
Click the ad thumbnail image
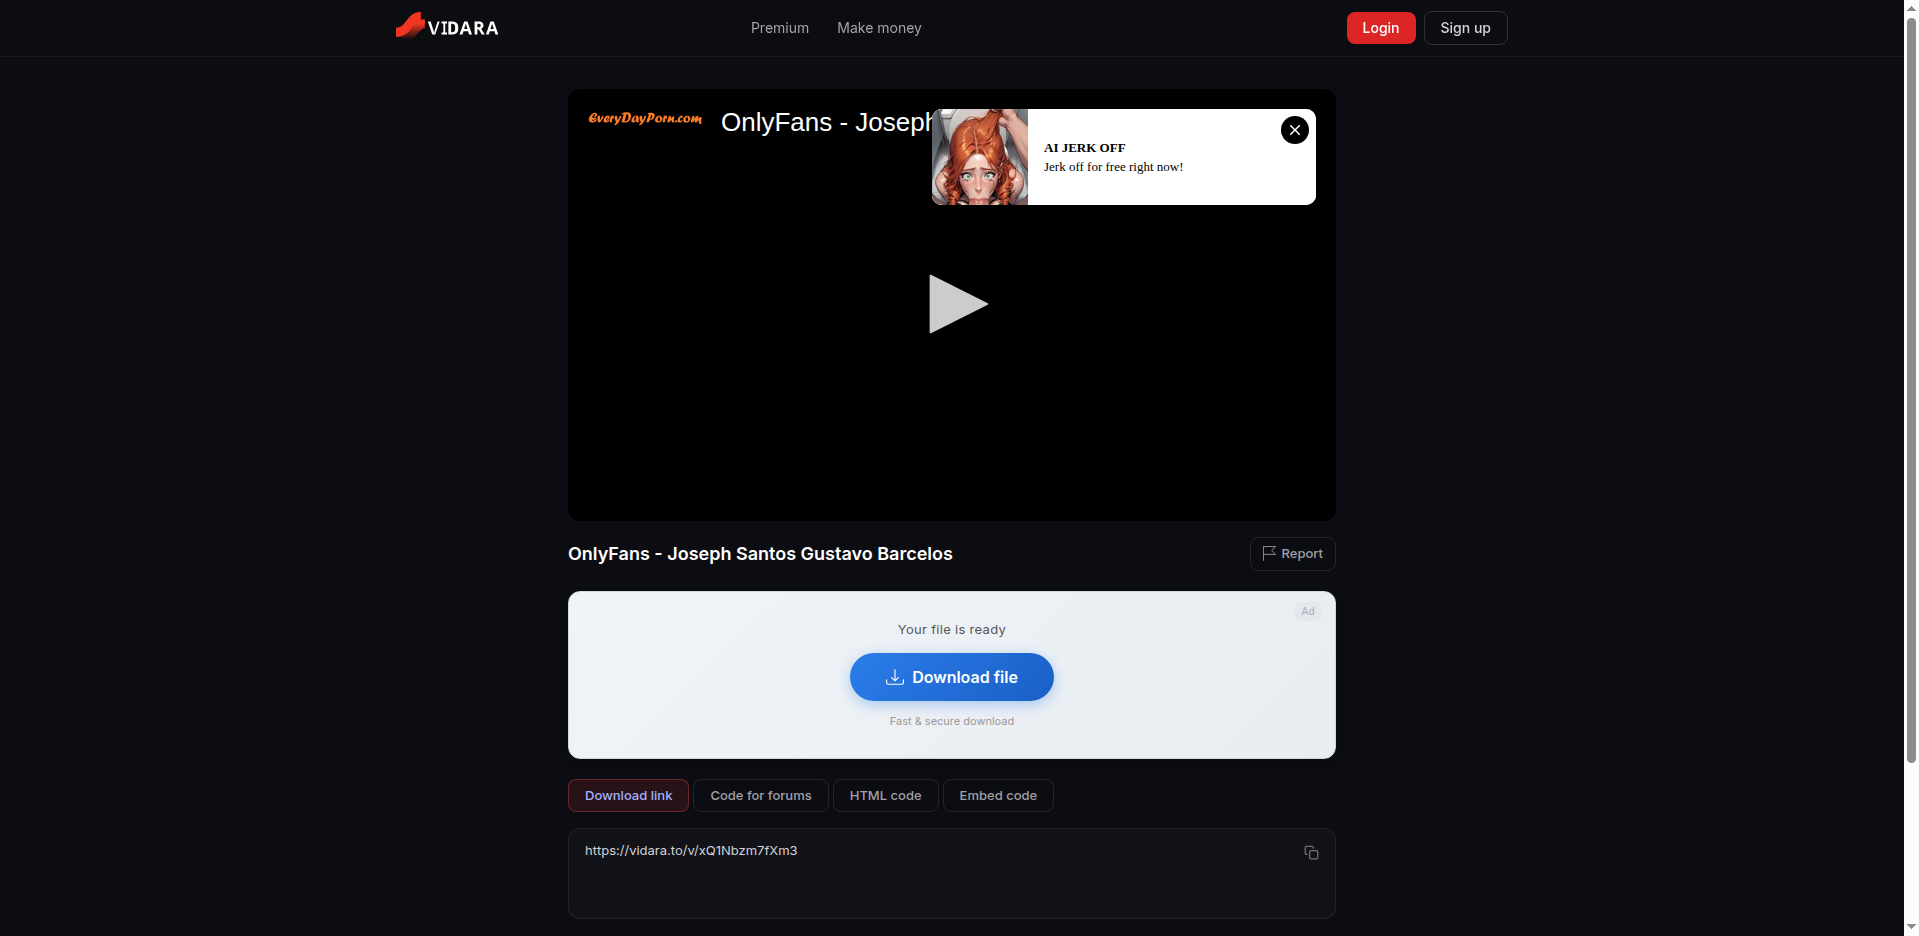(x=980, y=157)
